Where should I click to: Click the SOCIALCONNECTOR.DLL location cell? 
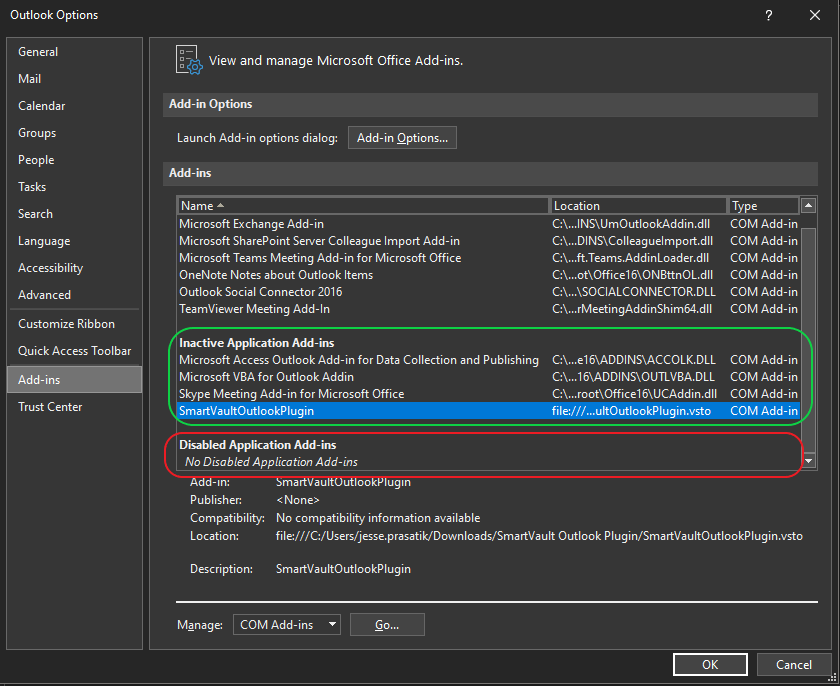[634, 292]
